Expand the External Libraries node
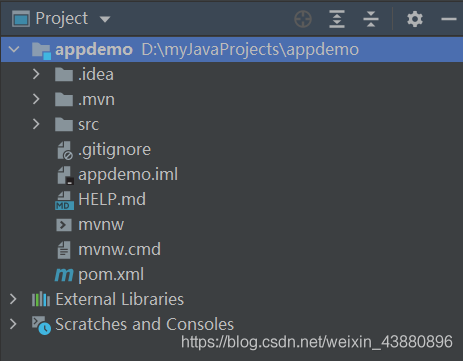Screen dimensions: 463x361 pyautogui.click(x=13, y=299)
